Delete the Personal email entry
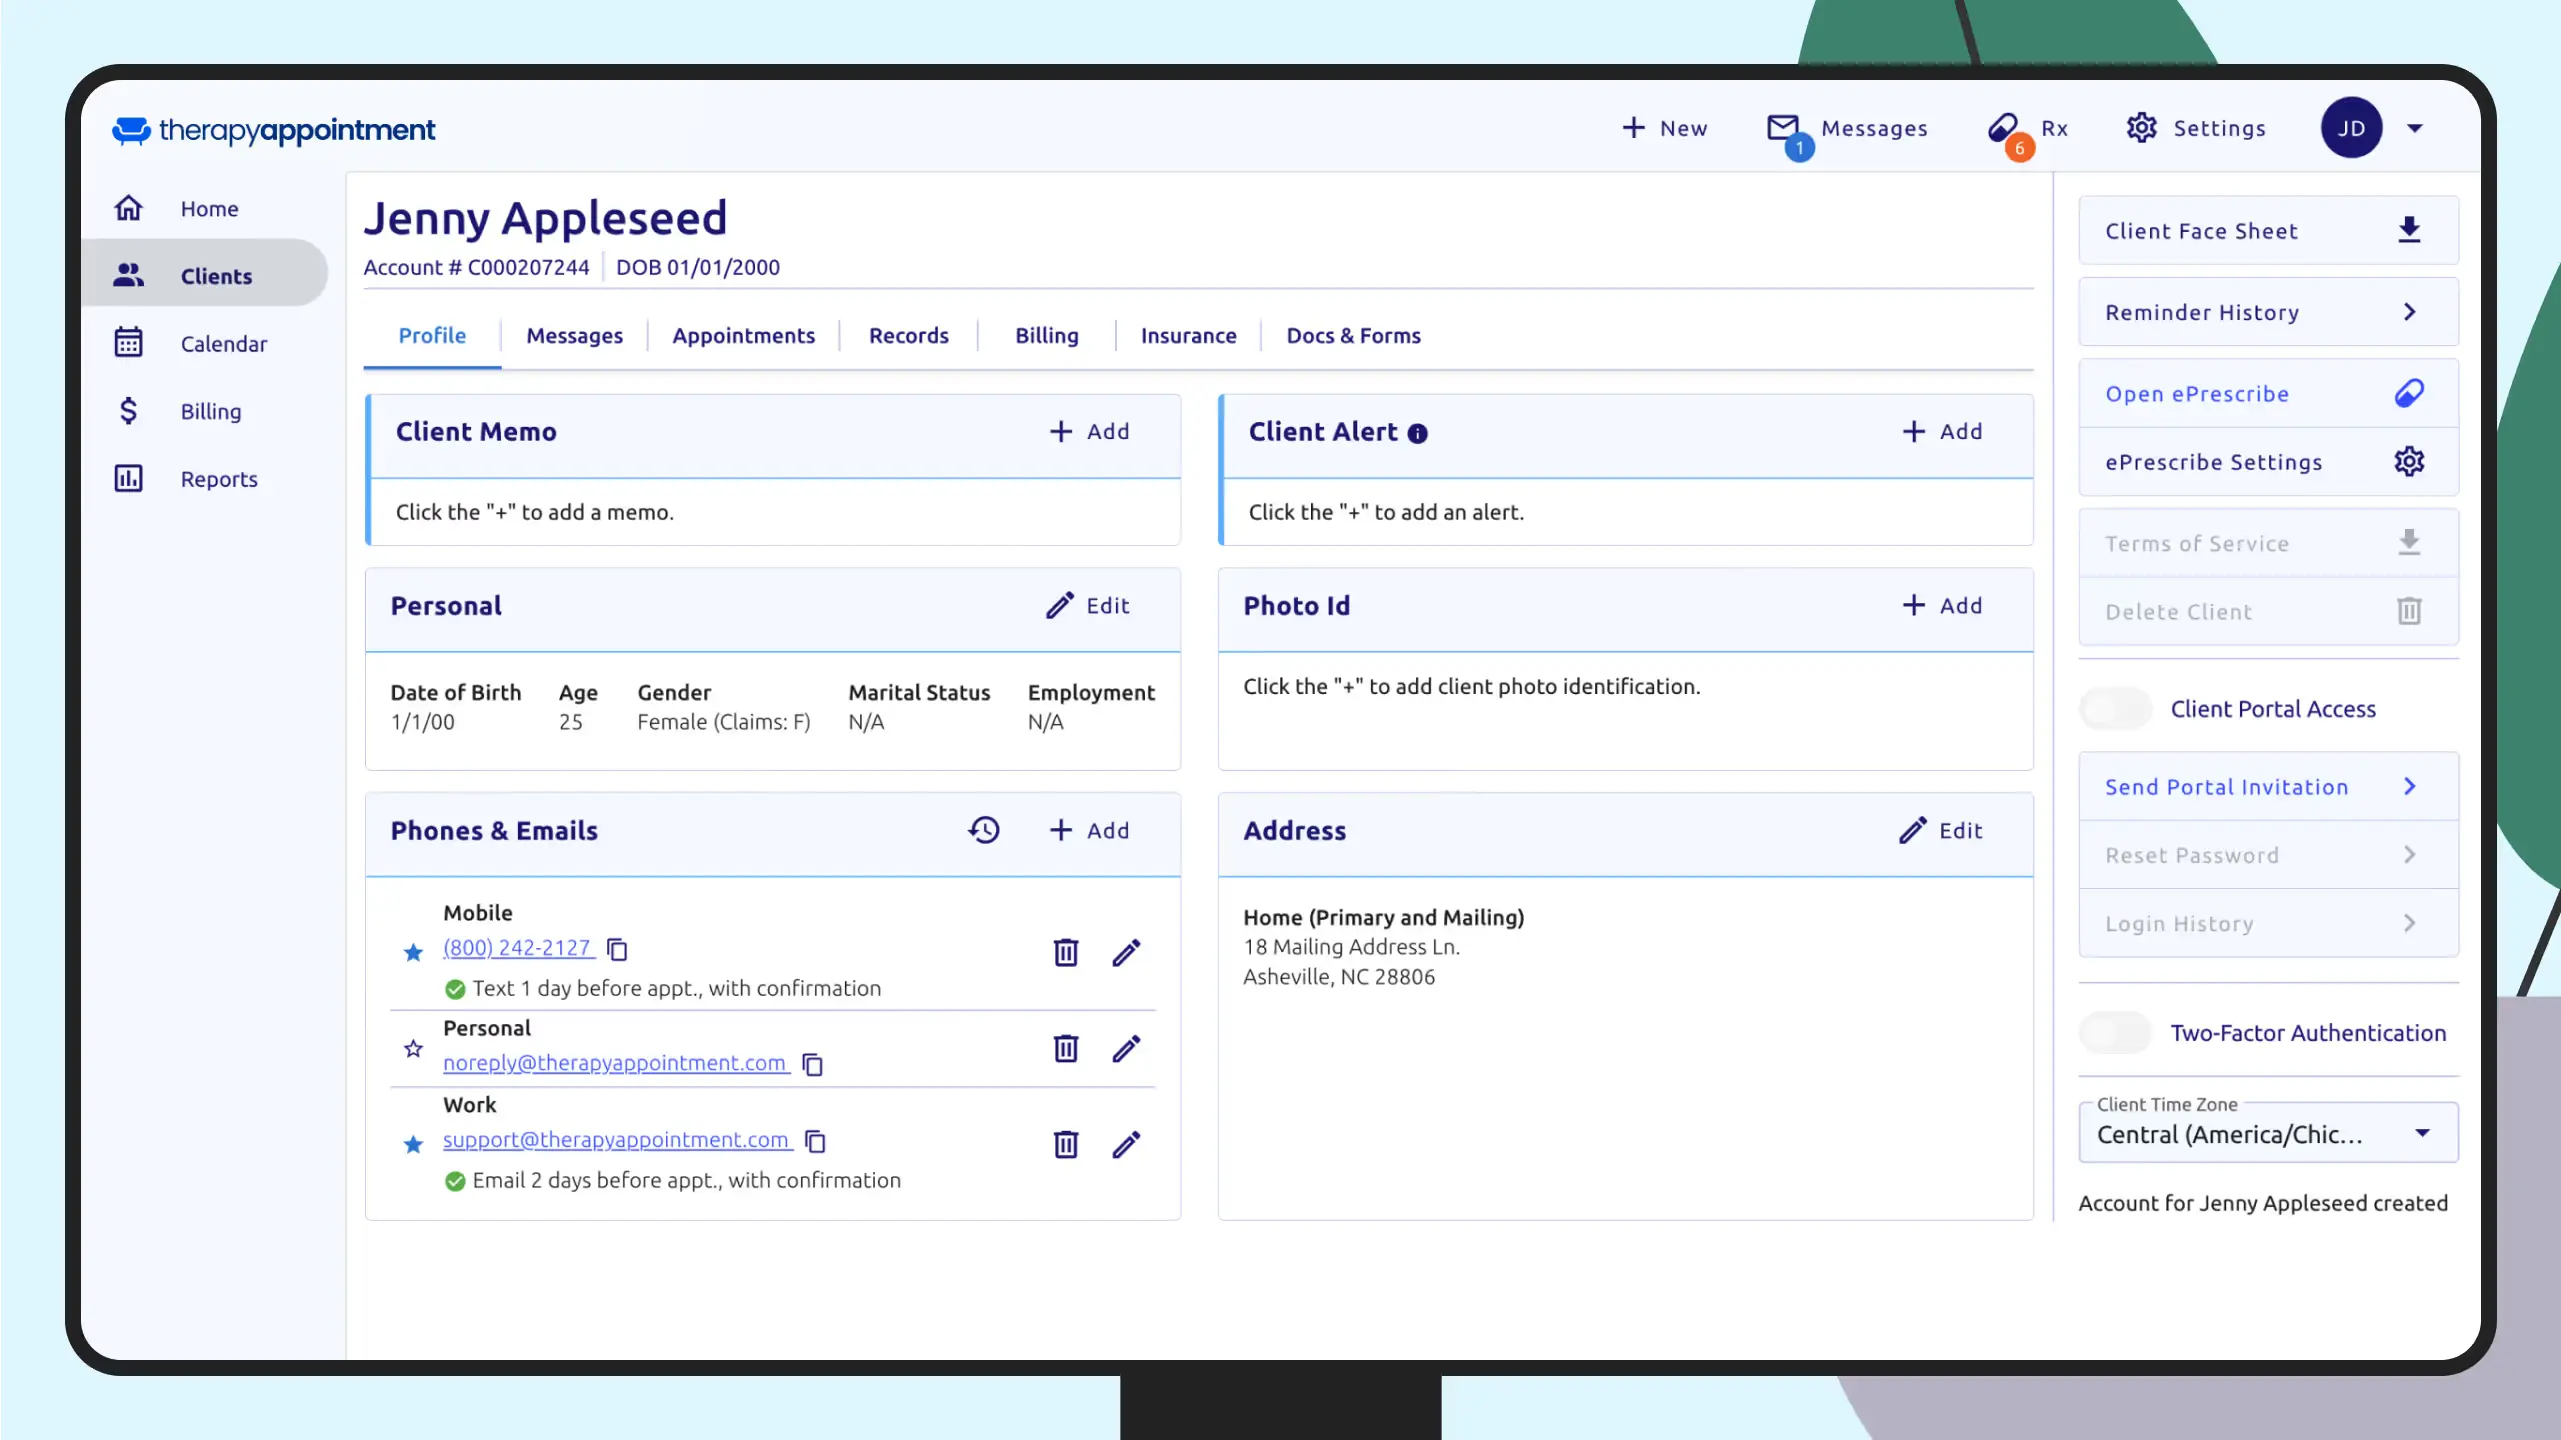 pos(1066,1049)
